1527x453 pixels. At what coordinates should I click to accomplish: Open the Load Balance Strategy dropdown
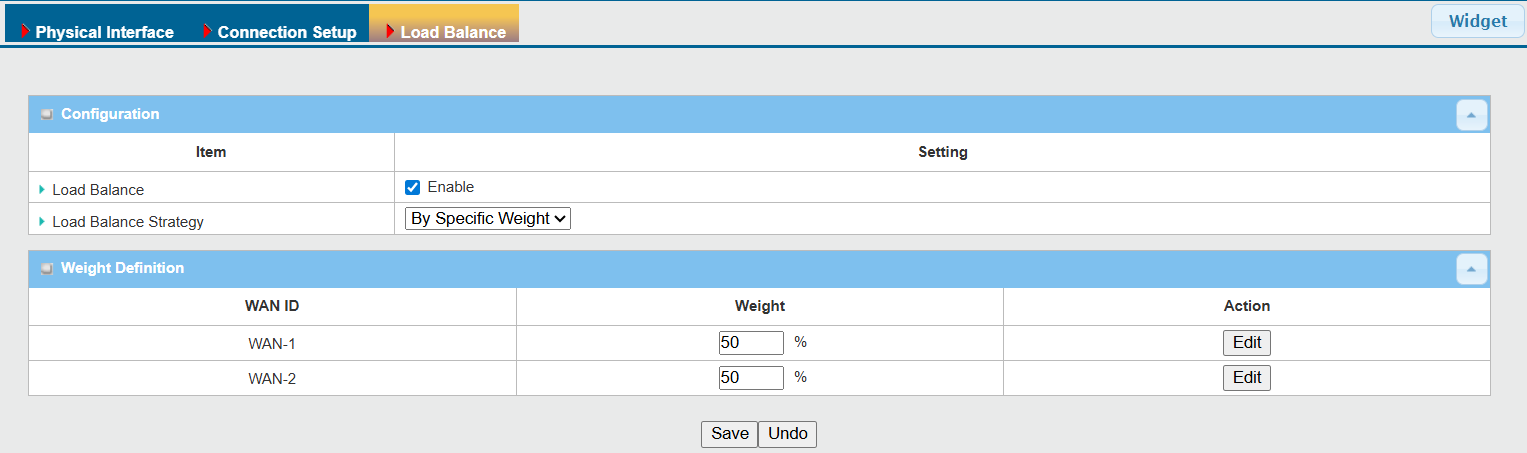click(487, 218)
